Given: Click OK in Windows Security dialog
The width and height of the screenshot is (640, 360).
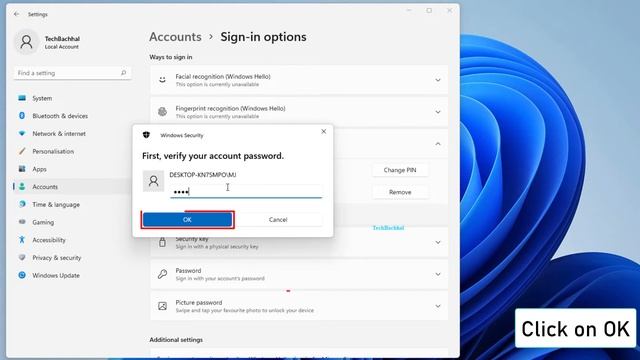Looking at the screenshot, I should click(187, 220).
